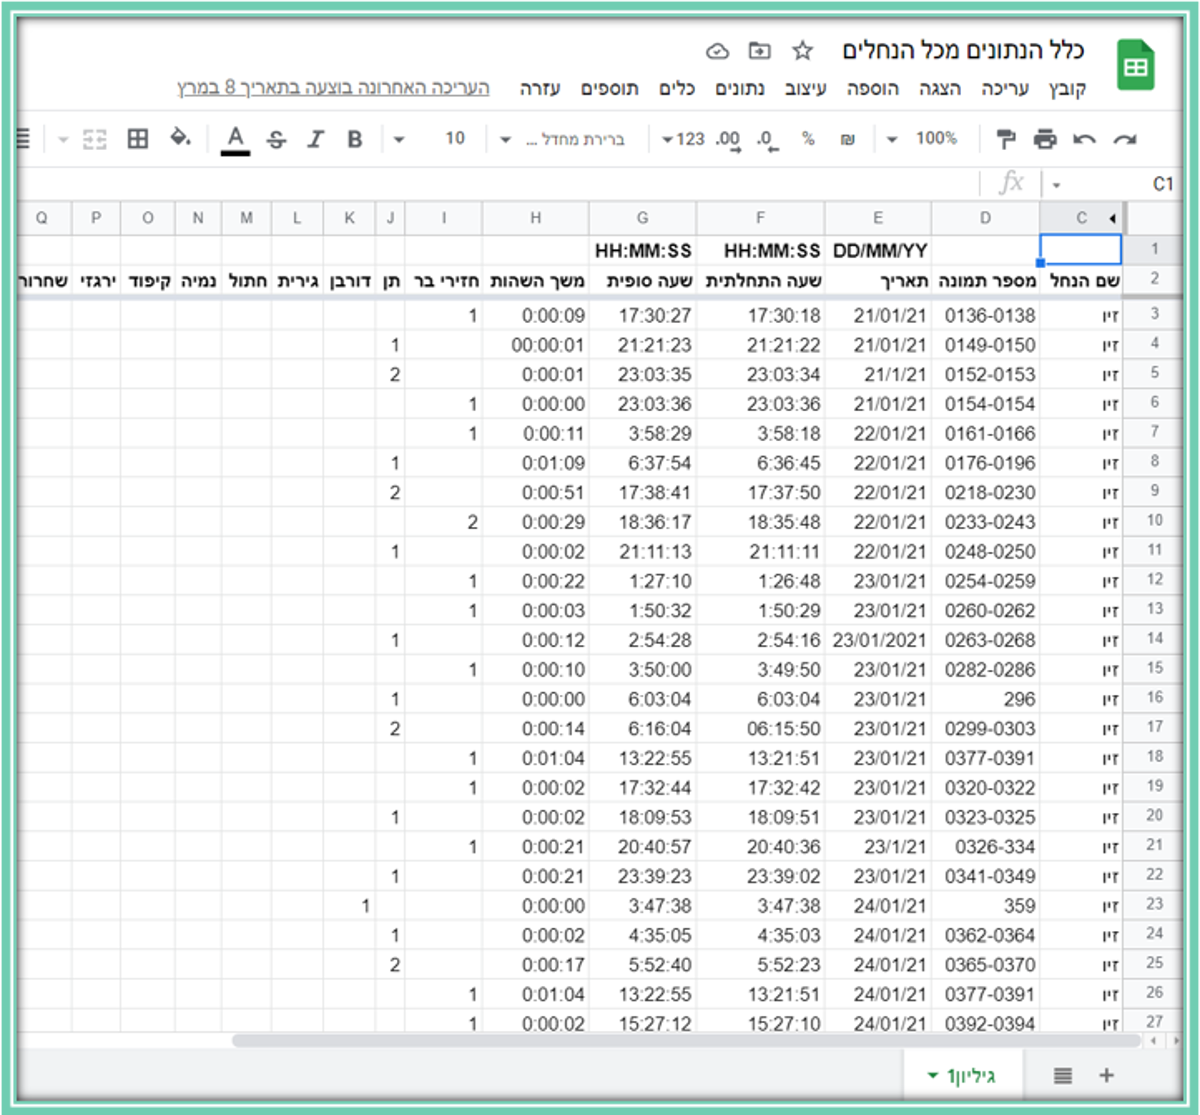Select the paint format tool

[1006, 139]
